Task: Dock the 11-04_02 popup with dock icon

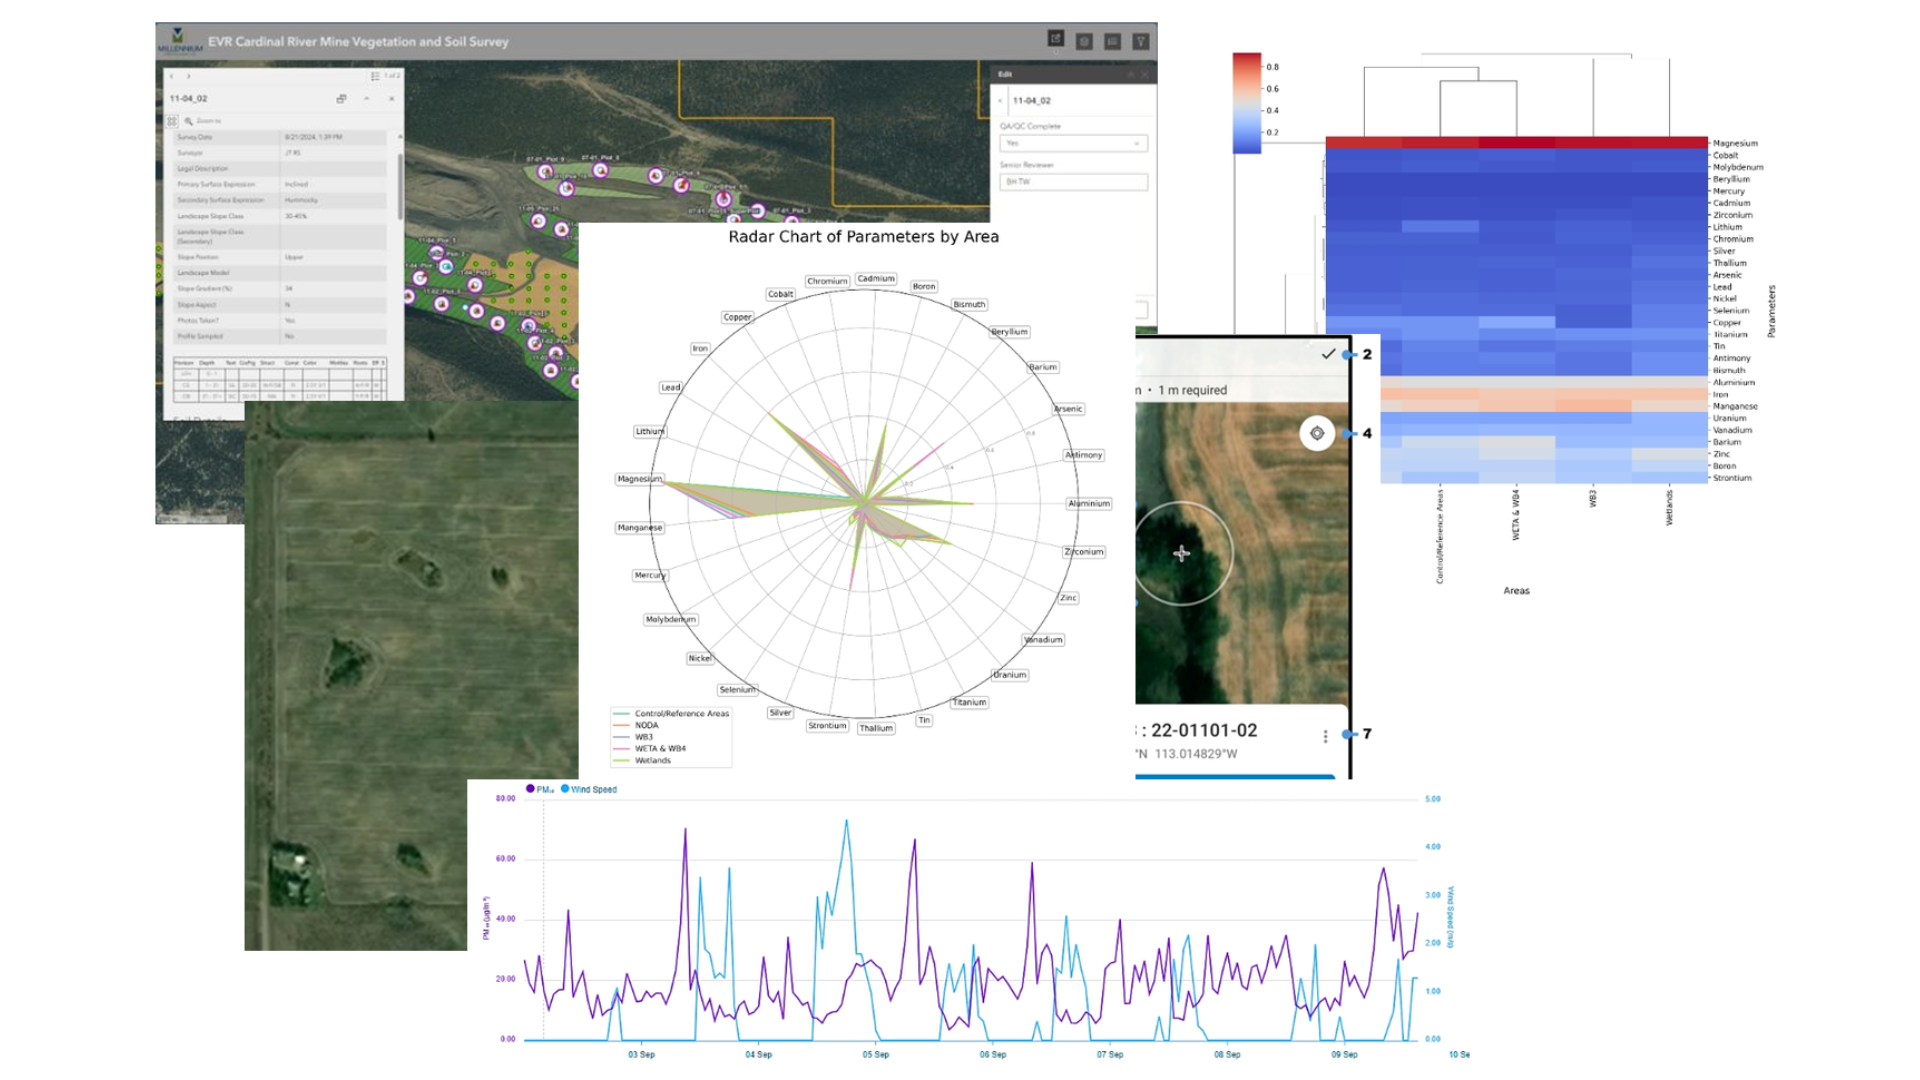Action: click(341, 99)
